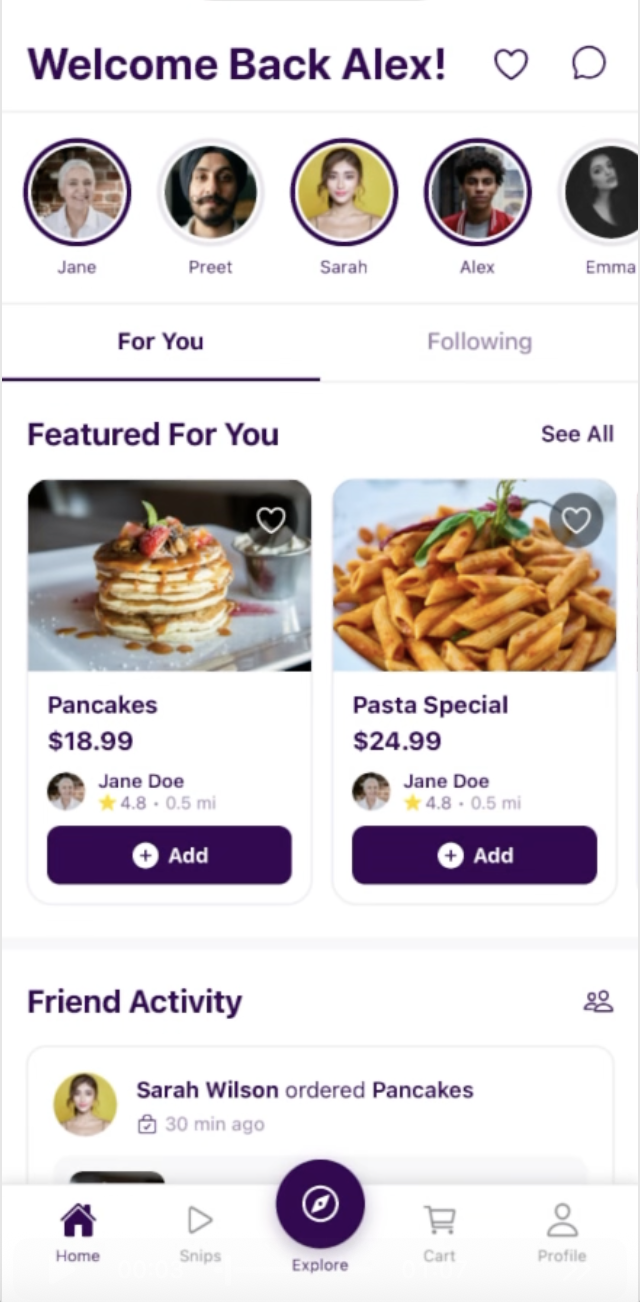Viewport: 640px width, 1302px height.
Task: Open the Snips play icon
Action: (199, 1220)
